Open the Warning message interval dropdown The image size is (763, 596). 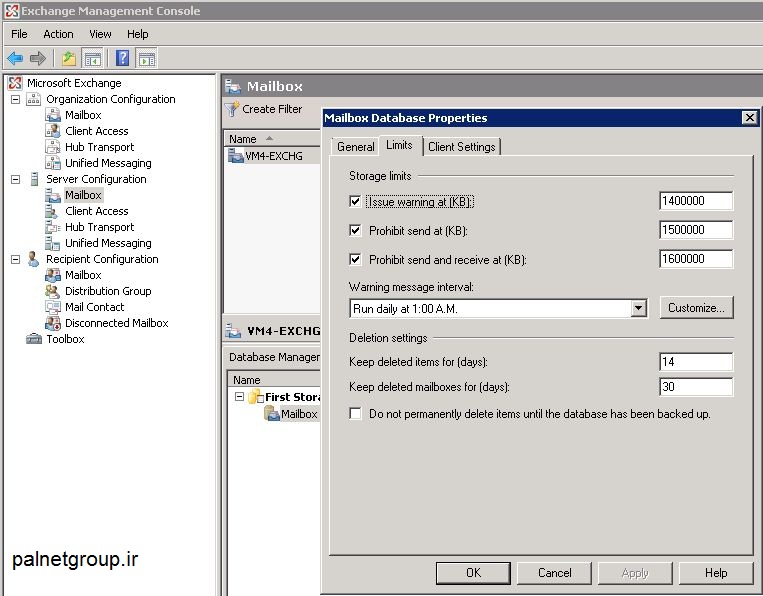click(638, 308)
